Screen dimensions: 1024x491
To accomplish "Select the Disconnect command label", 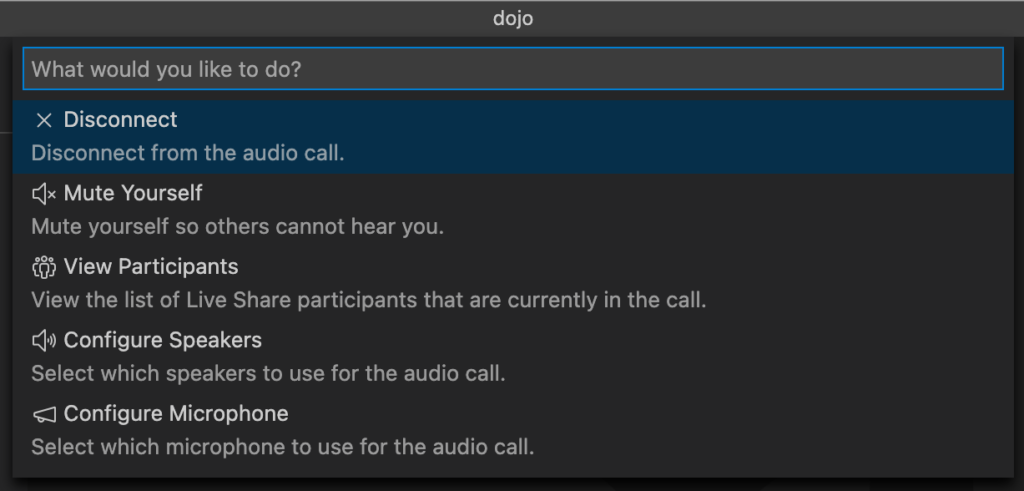I will (121, 119).
